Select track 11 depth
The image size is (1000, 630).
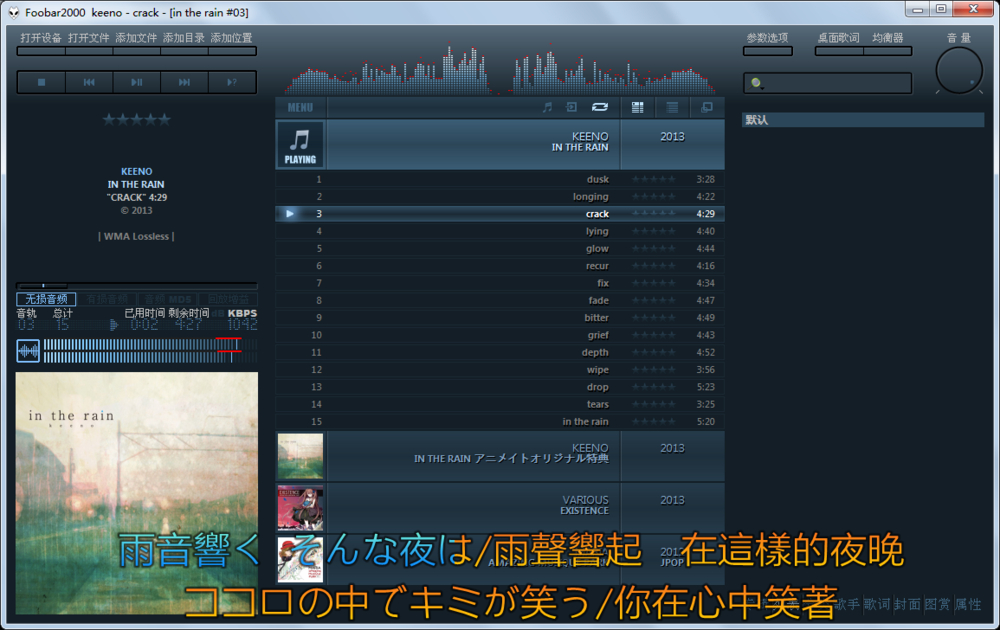[500, 352]
